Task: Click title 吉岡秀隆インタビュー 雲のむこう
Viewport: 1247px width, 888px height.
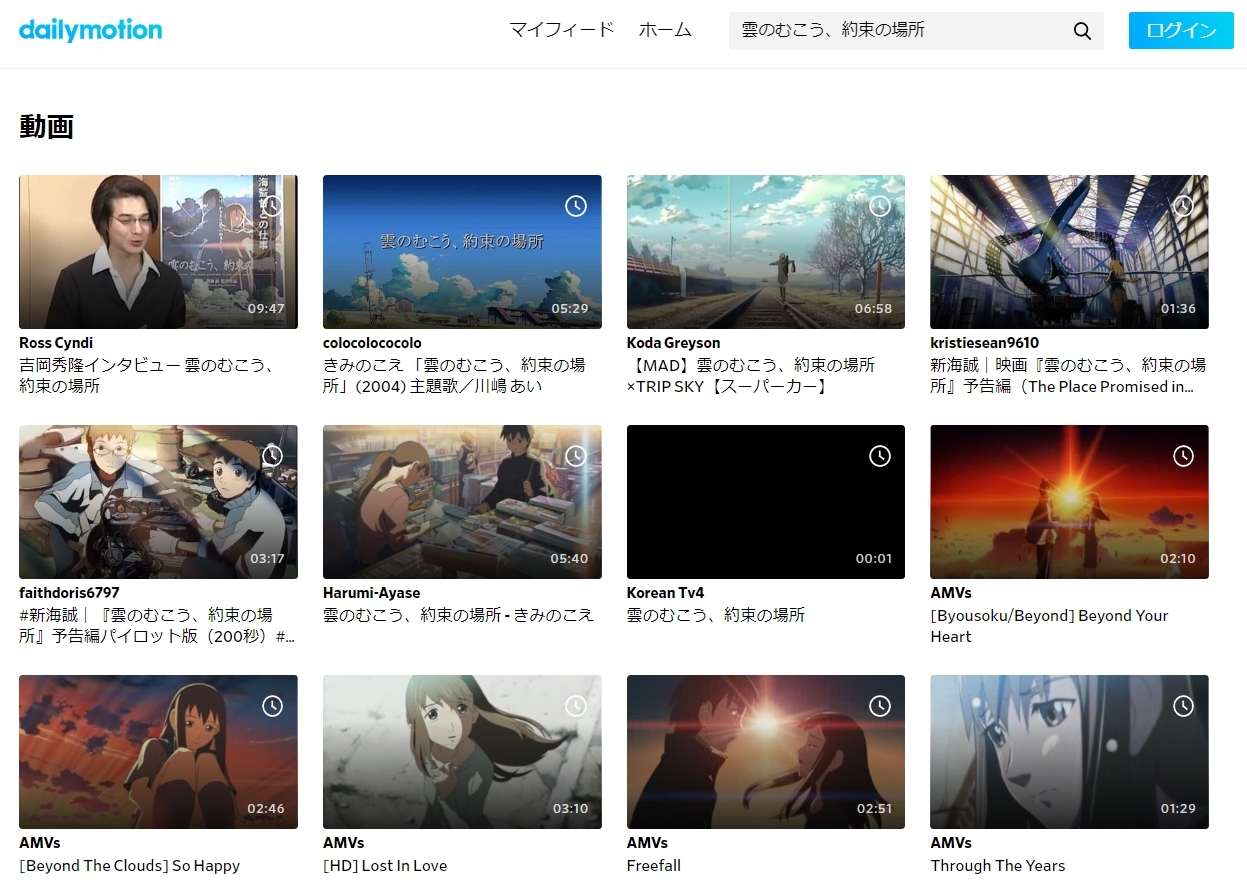Action: (147, 376)
